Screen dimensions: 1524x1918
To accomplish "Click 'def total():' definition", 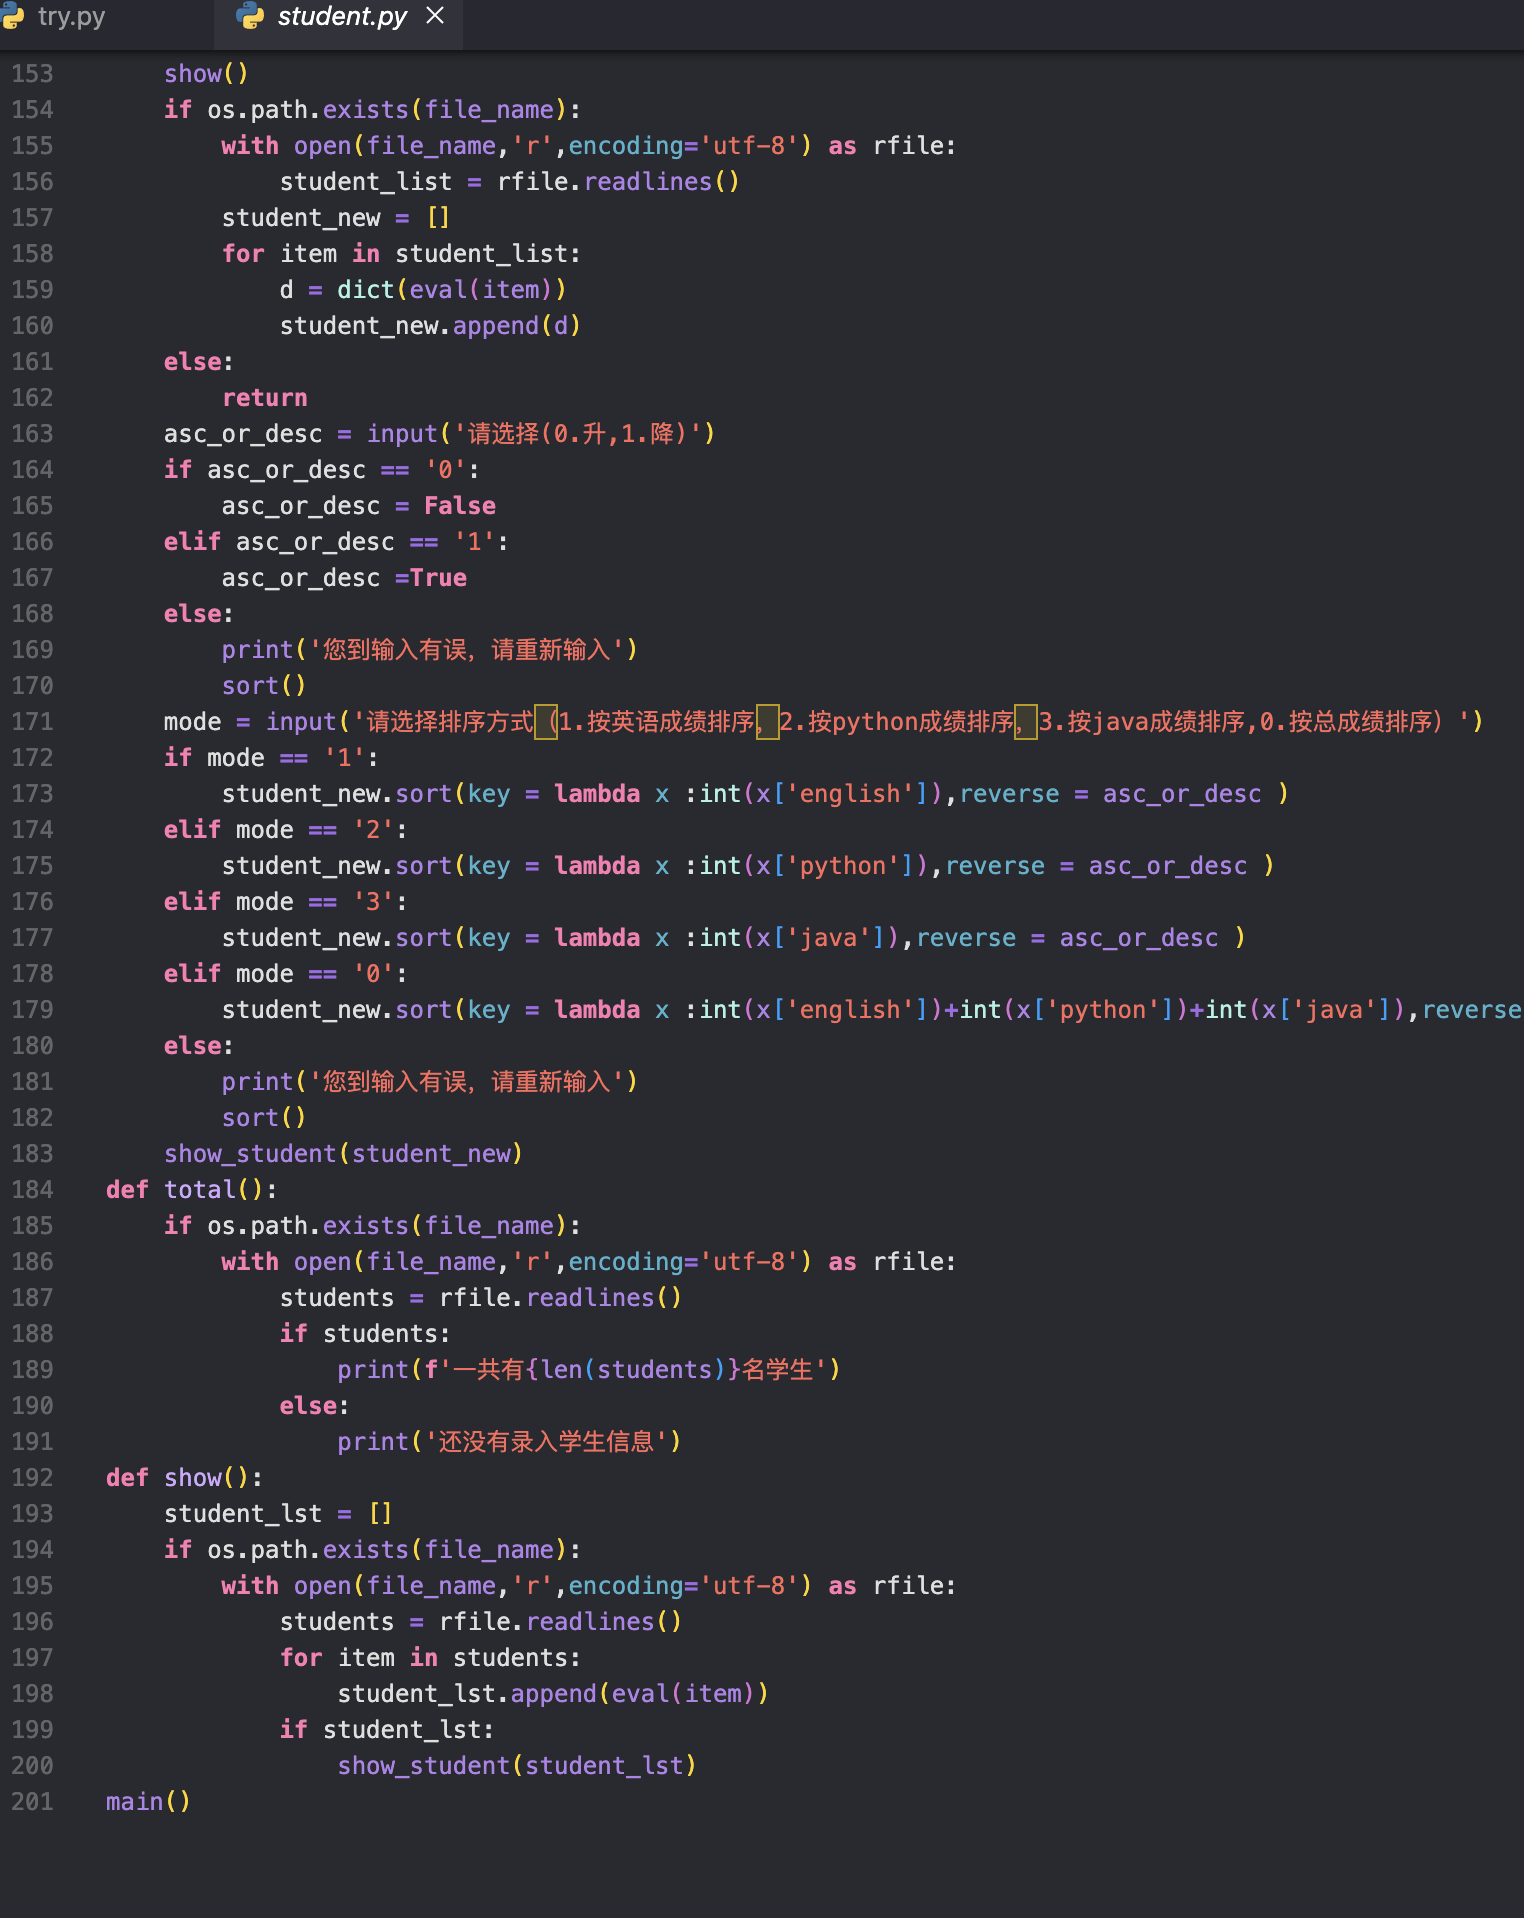I will coord(191,1190).
